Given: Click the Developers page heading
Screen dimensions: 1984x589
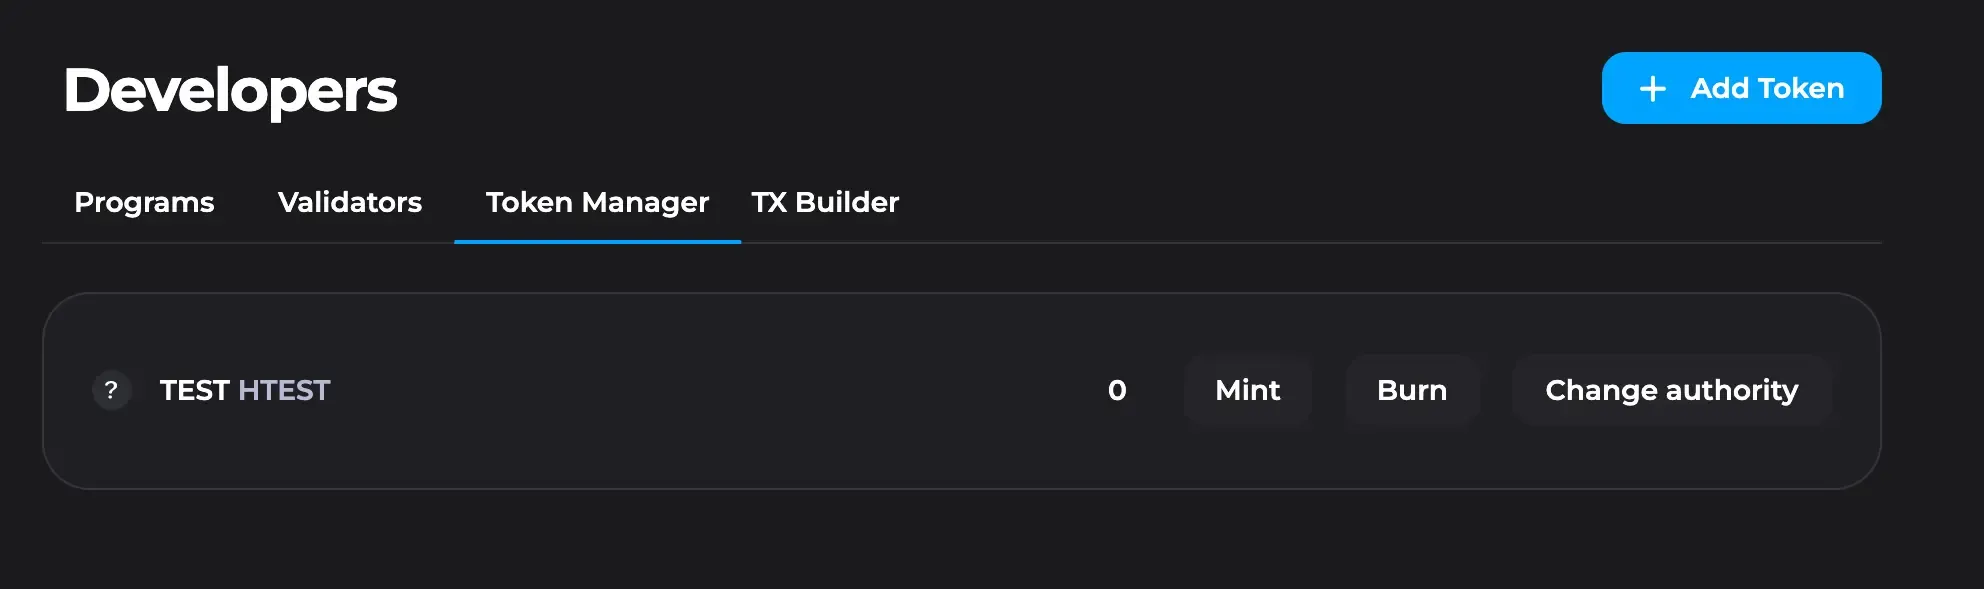Looking at the screenshot, I should tap(230, 88).
